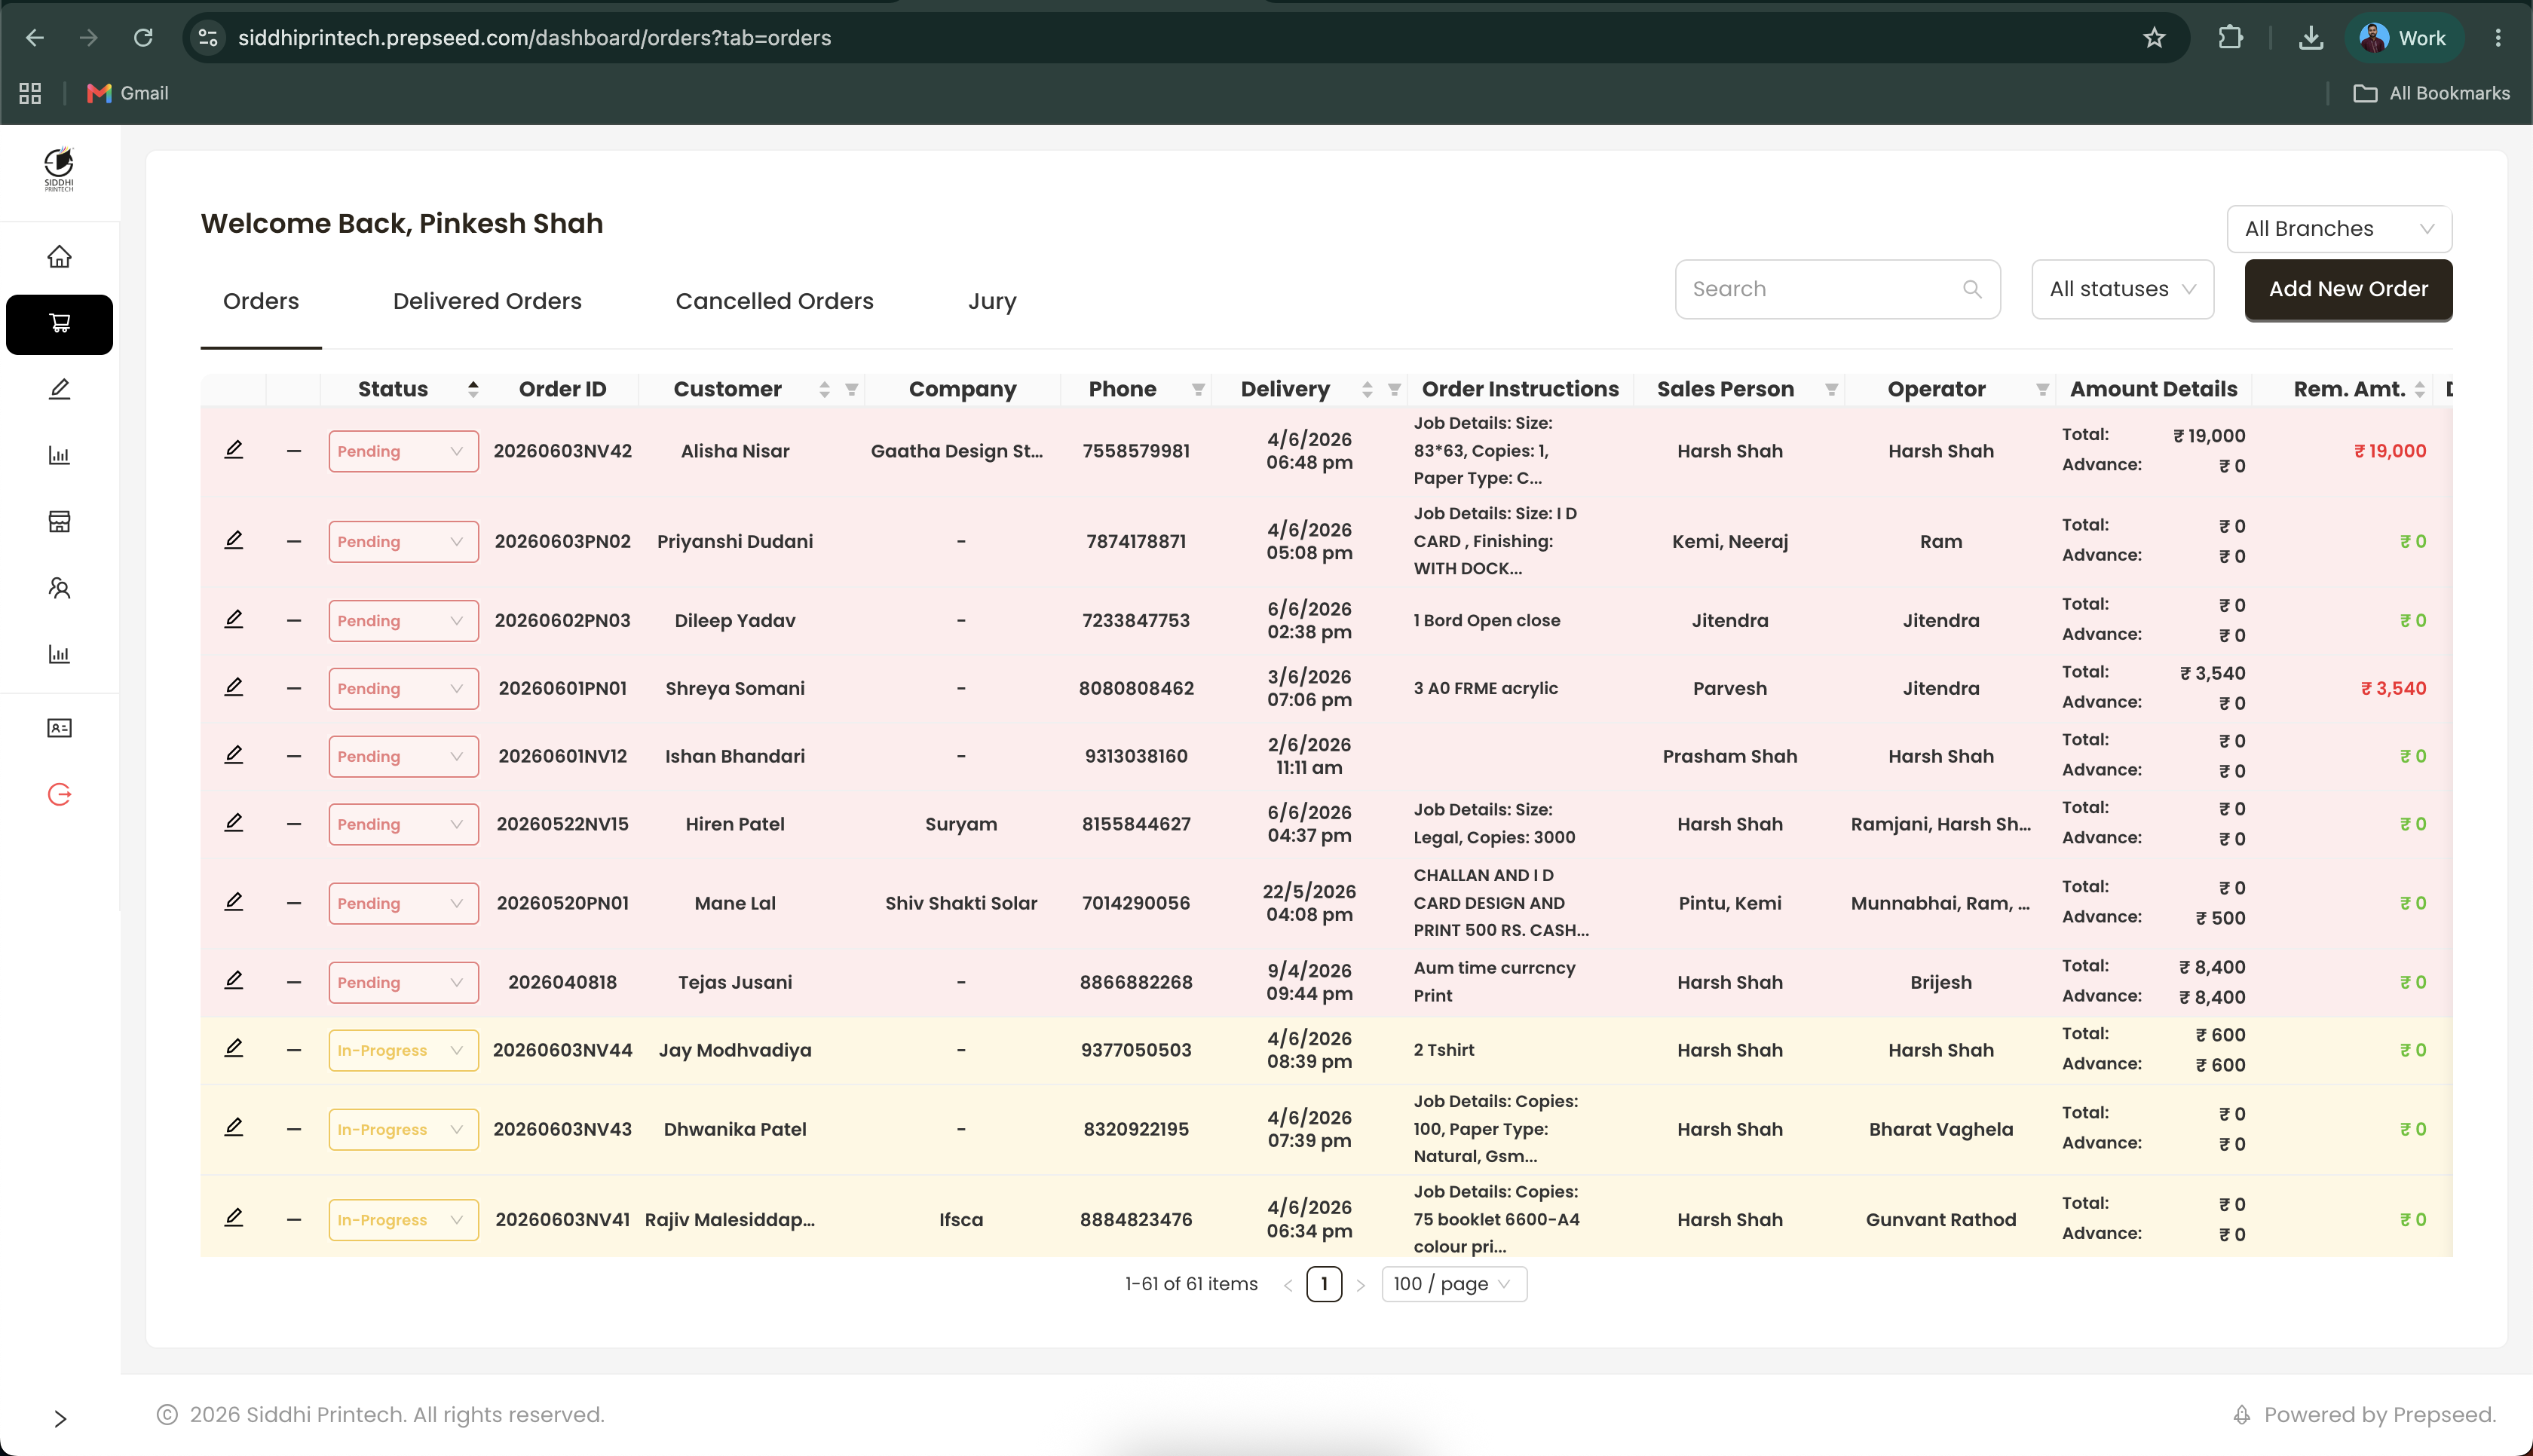The image size is (2533, 1456).
Task: Click the red logout sidebar icon
Action: tap(59, 795)
